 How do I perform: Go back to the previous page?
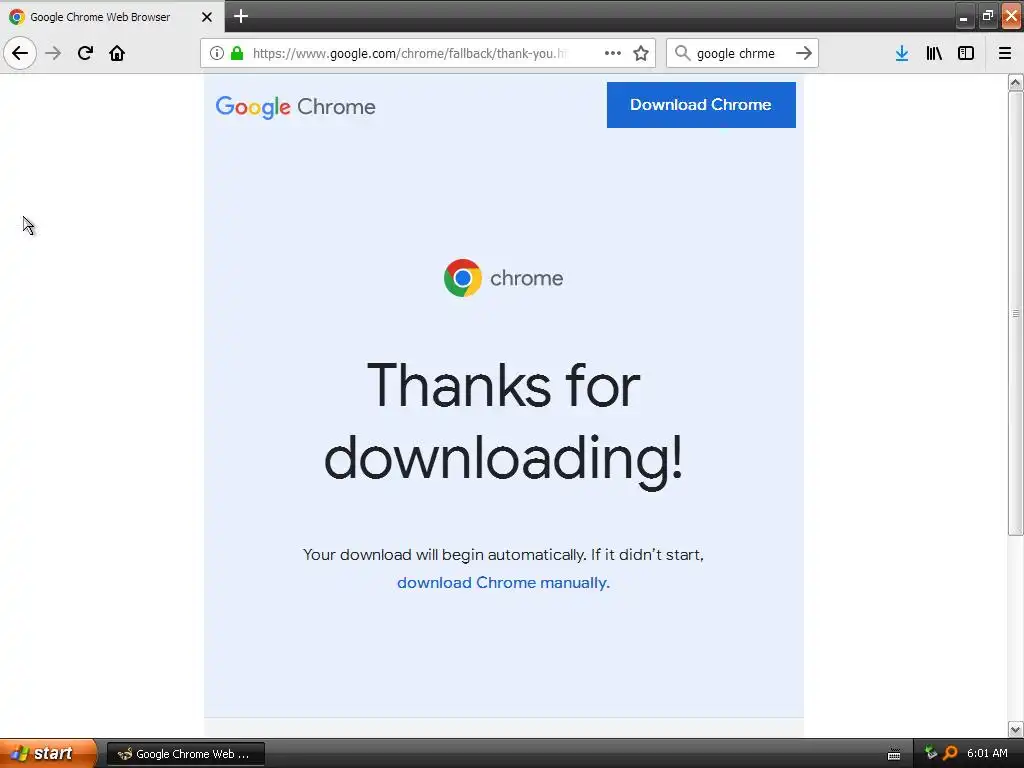[20, 53]
